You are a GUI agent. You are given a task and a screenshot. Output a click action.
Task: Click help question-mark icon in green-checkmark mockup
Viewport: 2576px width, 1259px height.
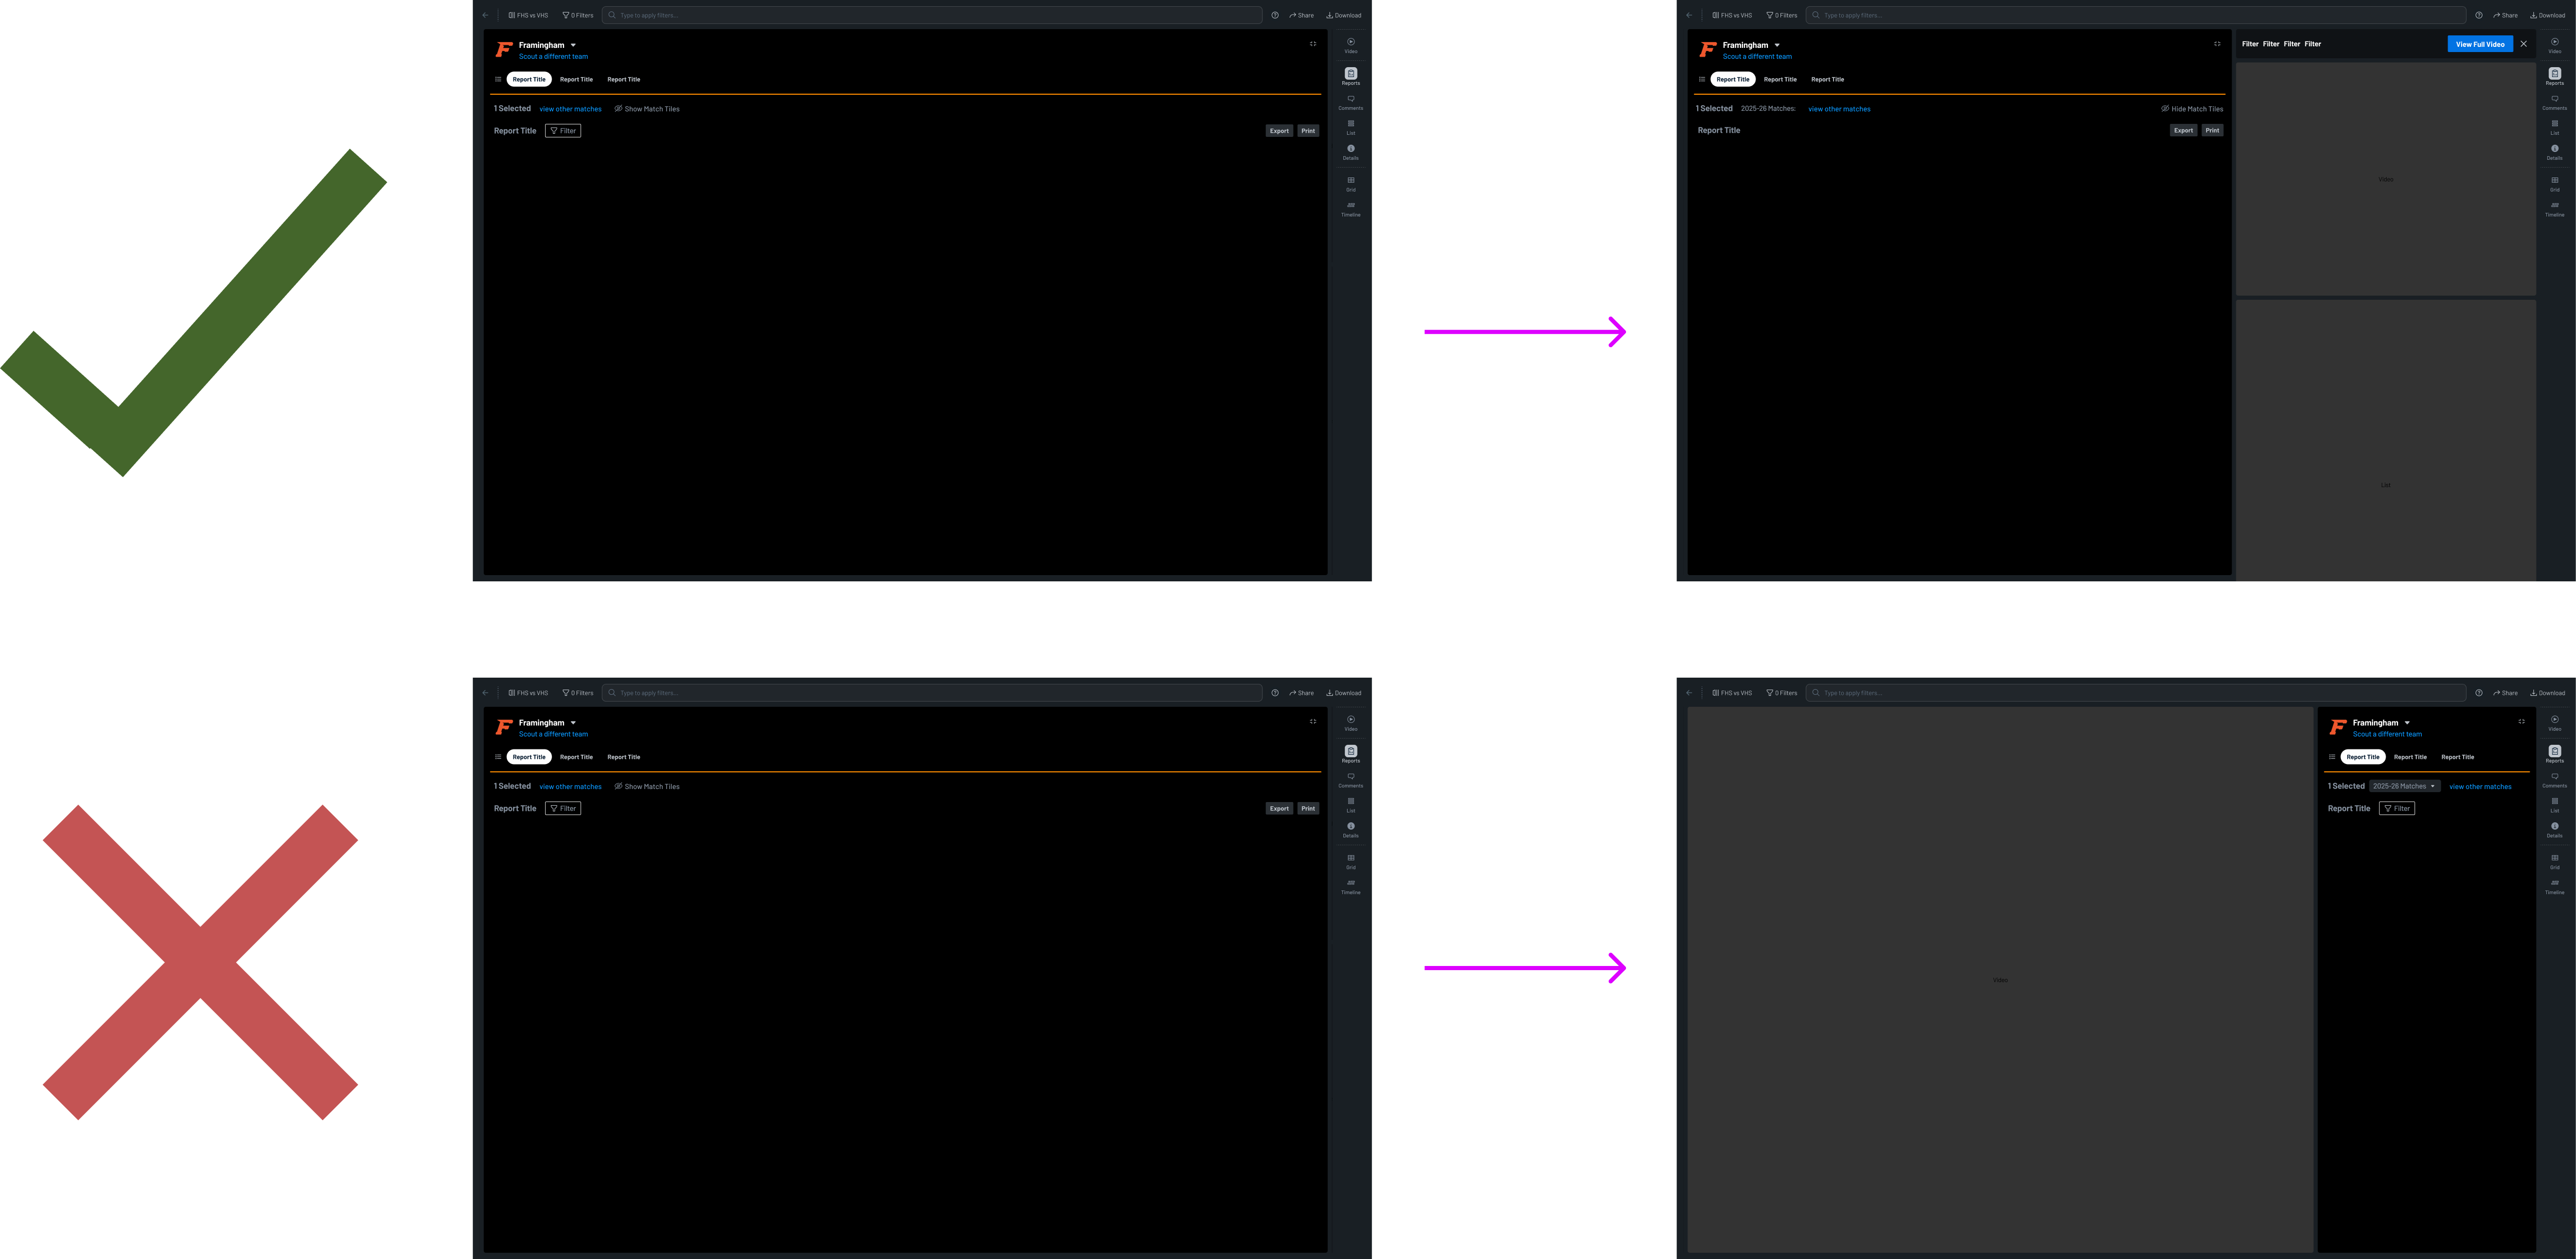tap(1275, 15)
